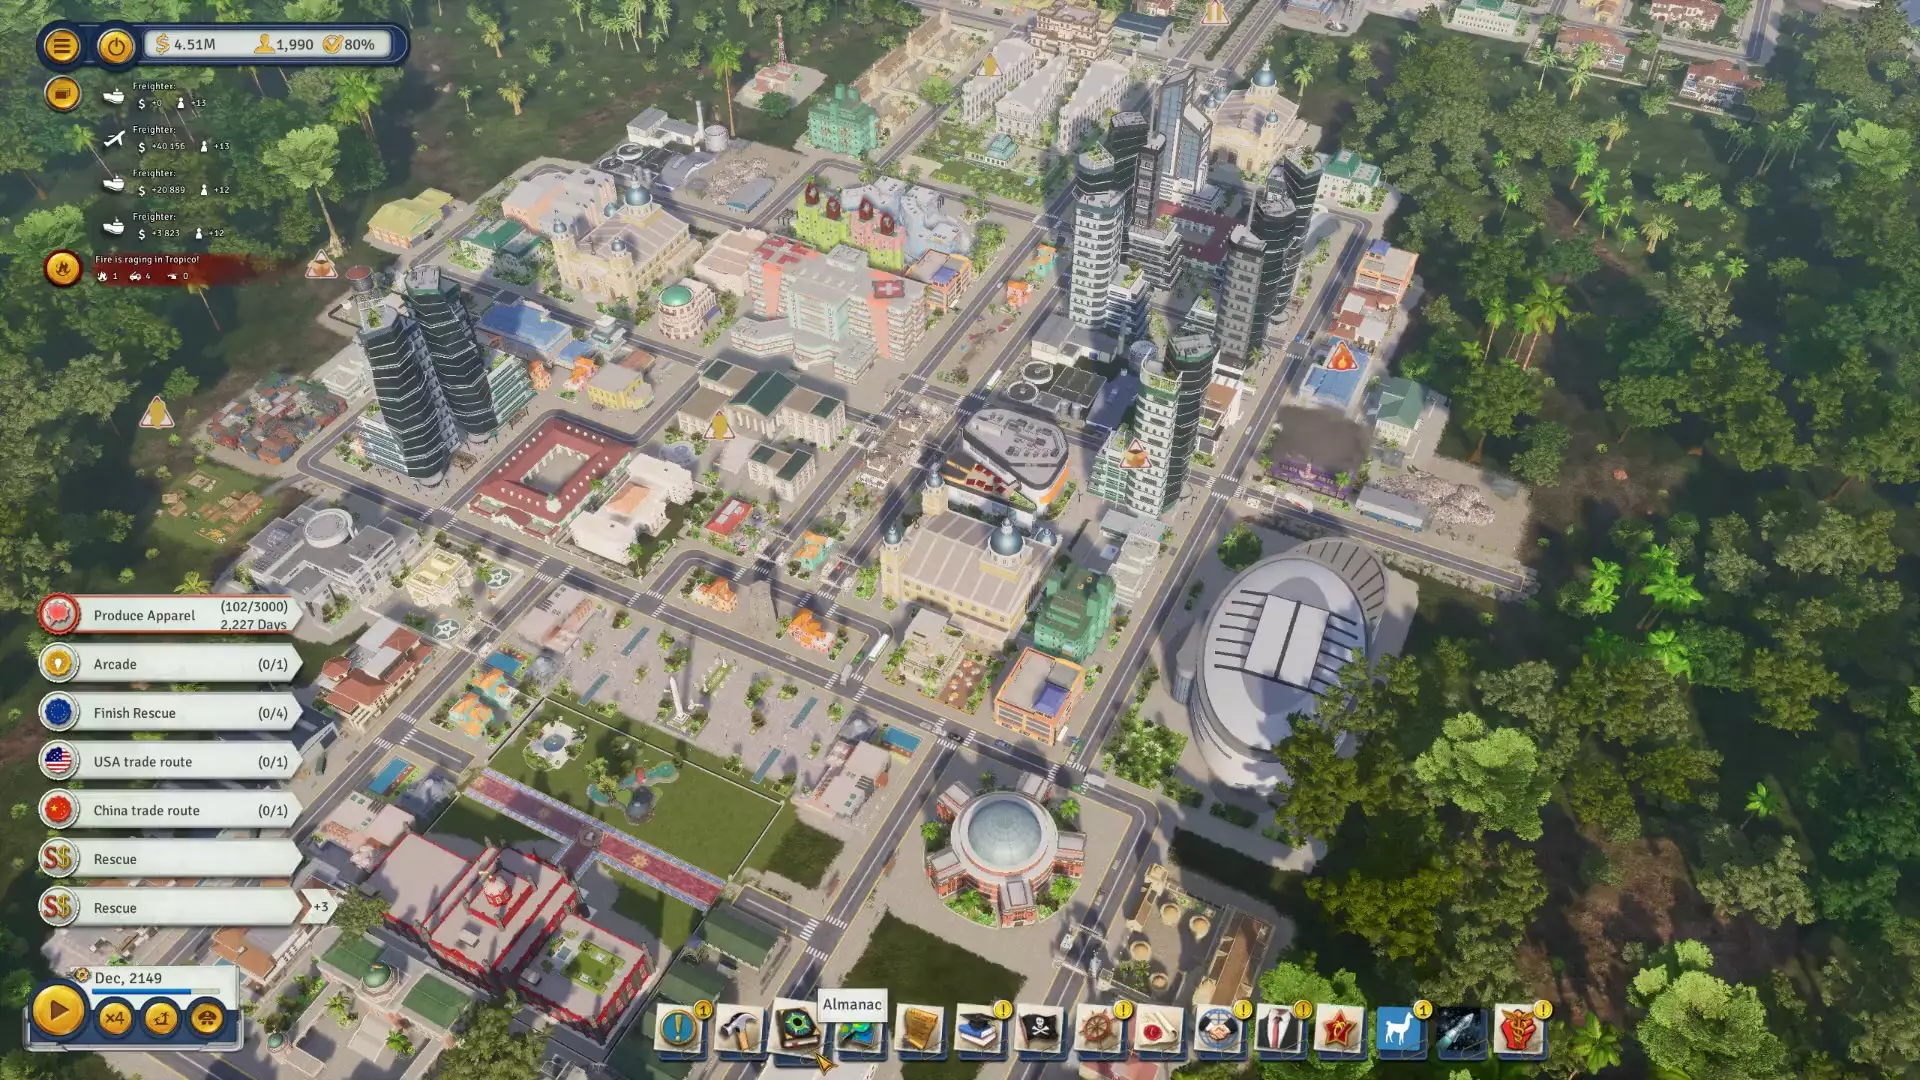Click the blue exclamation tasks icon
Image resolution: width=1920 pixels, height=1080 pixels.
click(678, 1029)
